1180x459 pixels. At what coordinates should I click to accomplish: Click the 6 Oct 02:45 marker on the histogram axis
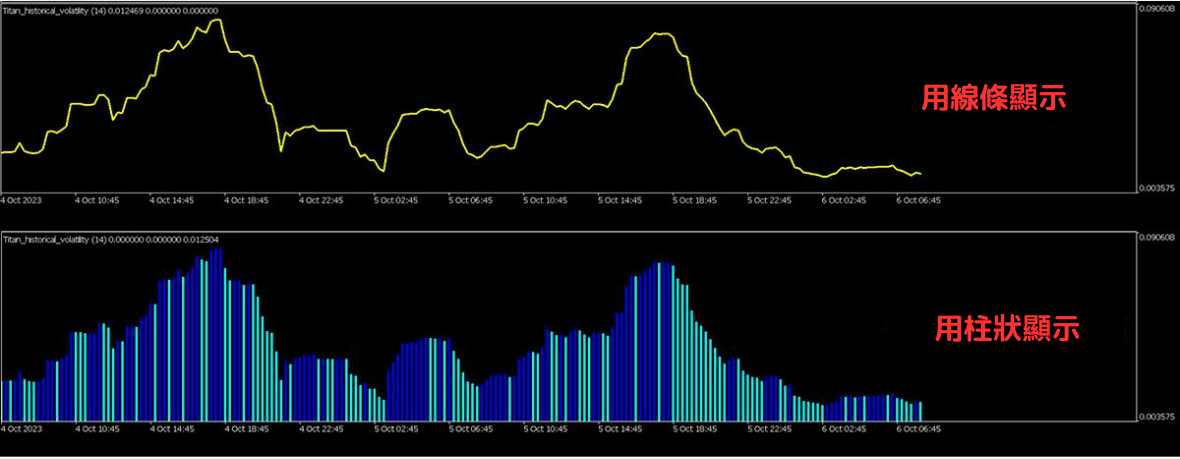coord(845,429)
